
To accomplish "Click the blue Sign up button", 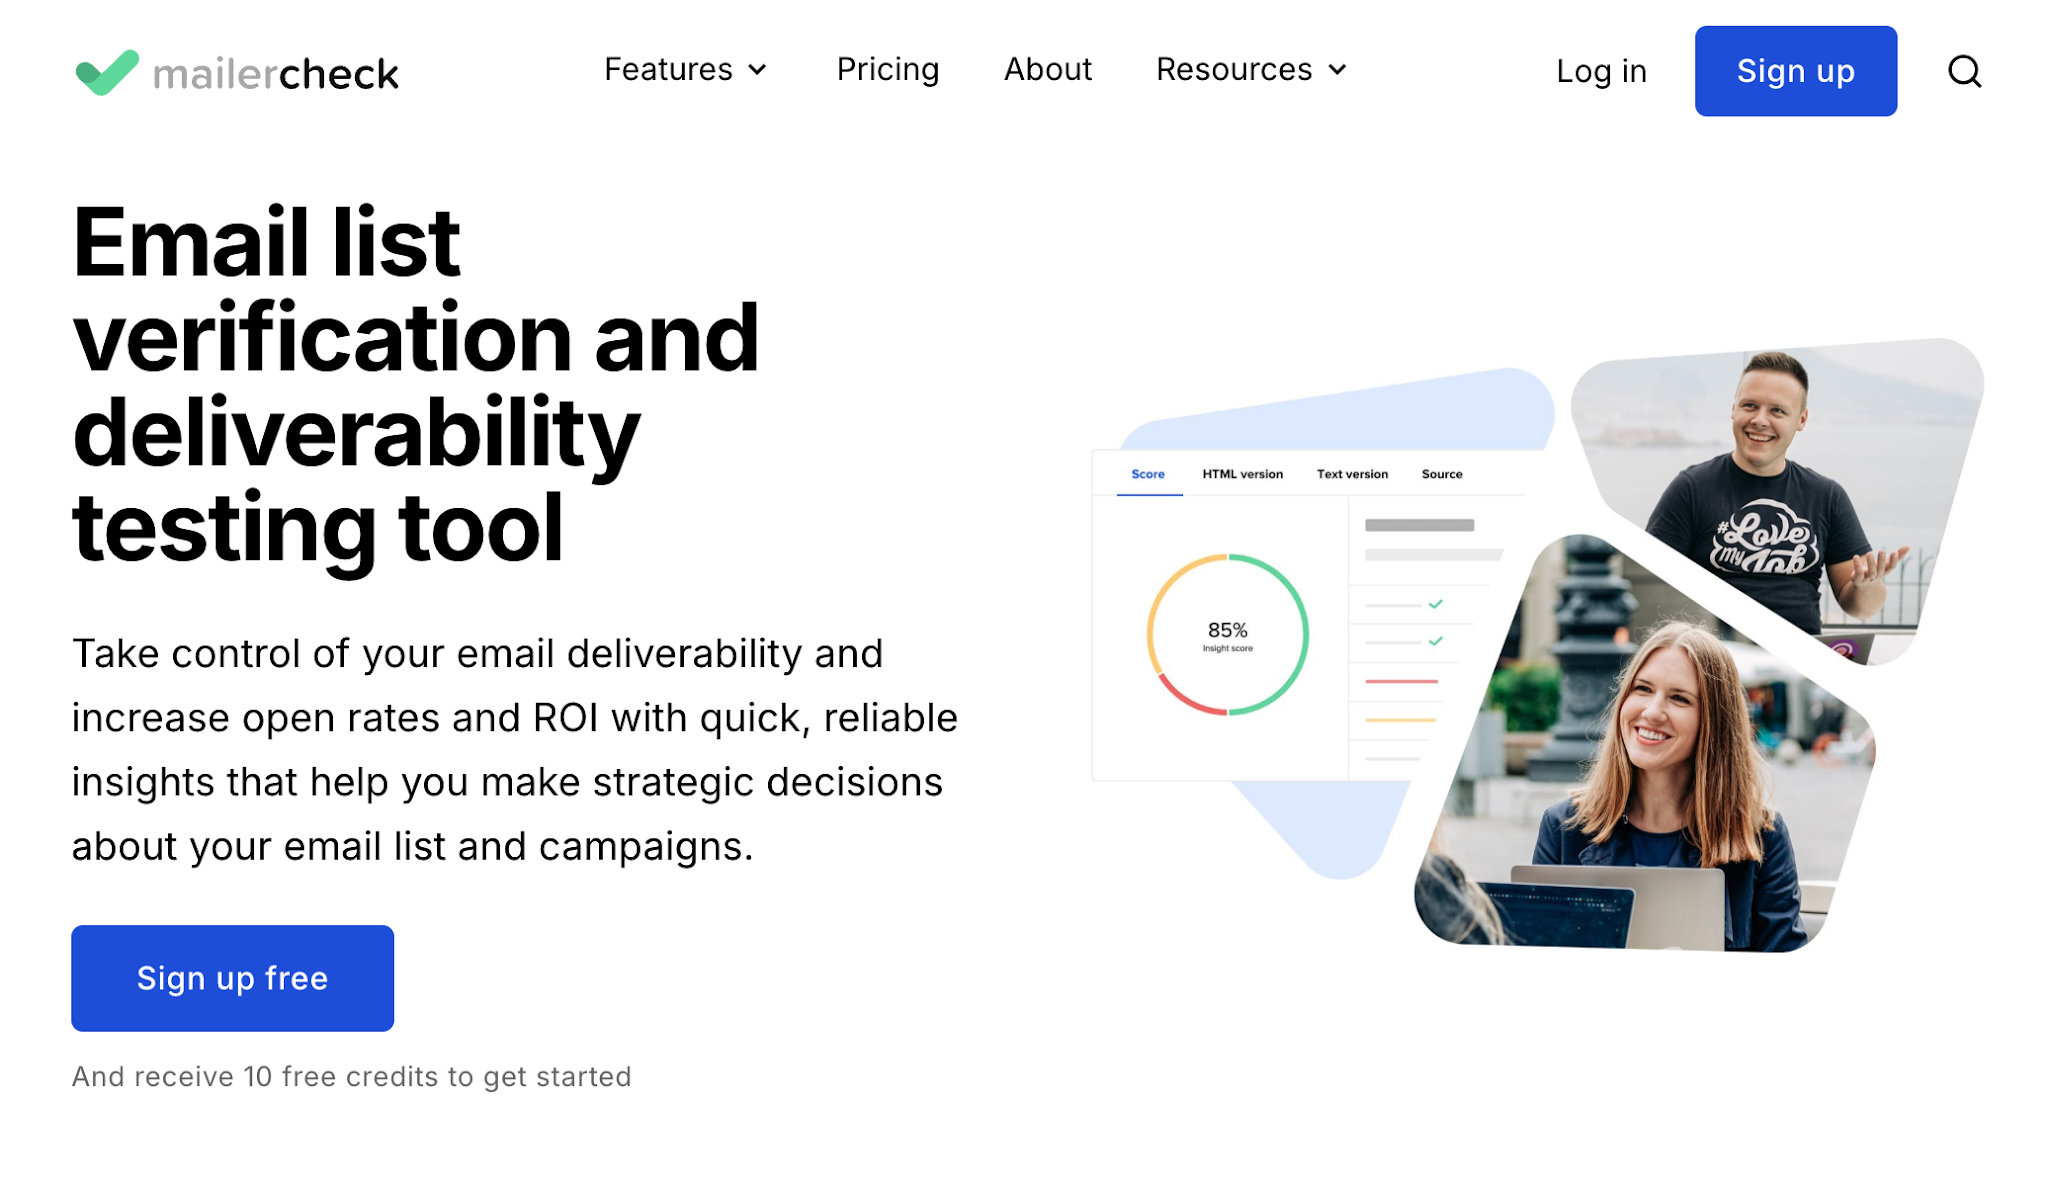I will click(1795, 71).
